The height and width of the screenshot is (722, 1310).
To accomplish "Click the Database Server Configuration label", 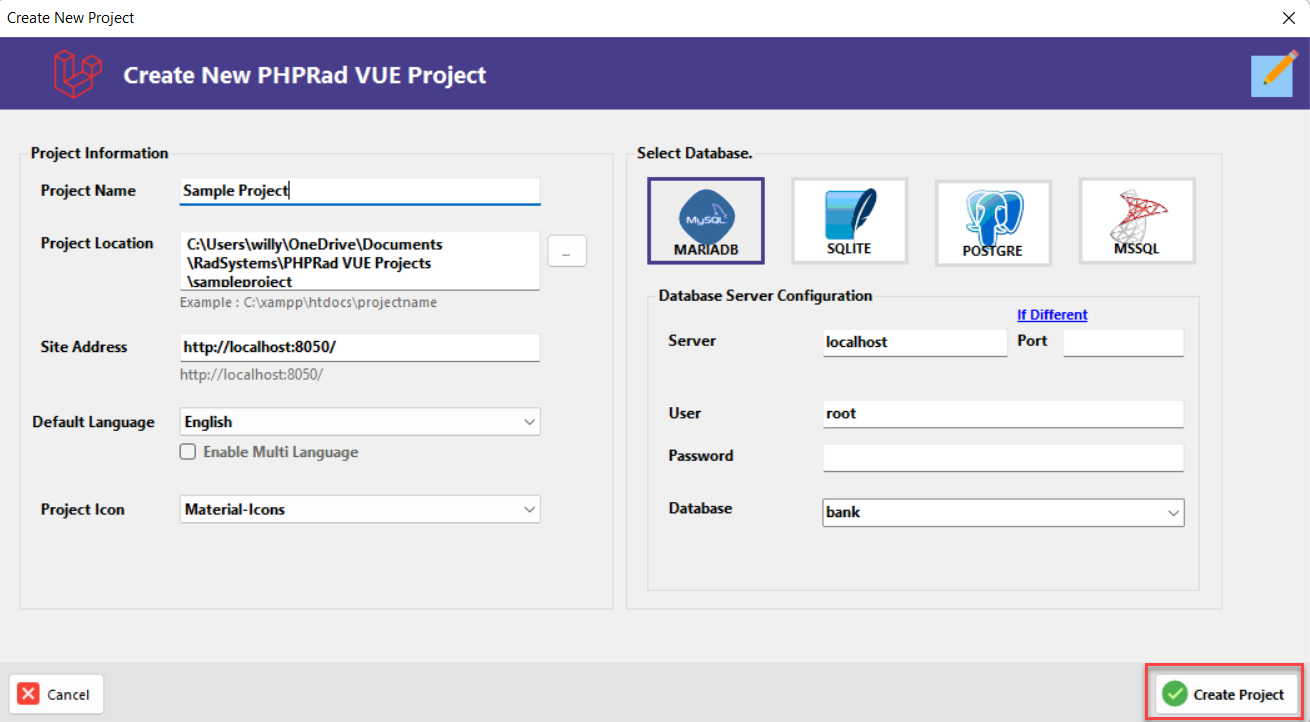I will pos(765,296).
